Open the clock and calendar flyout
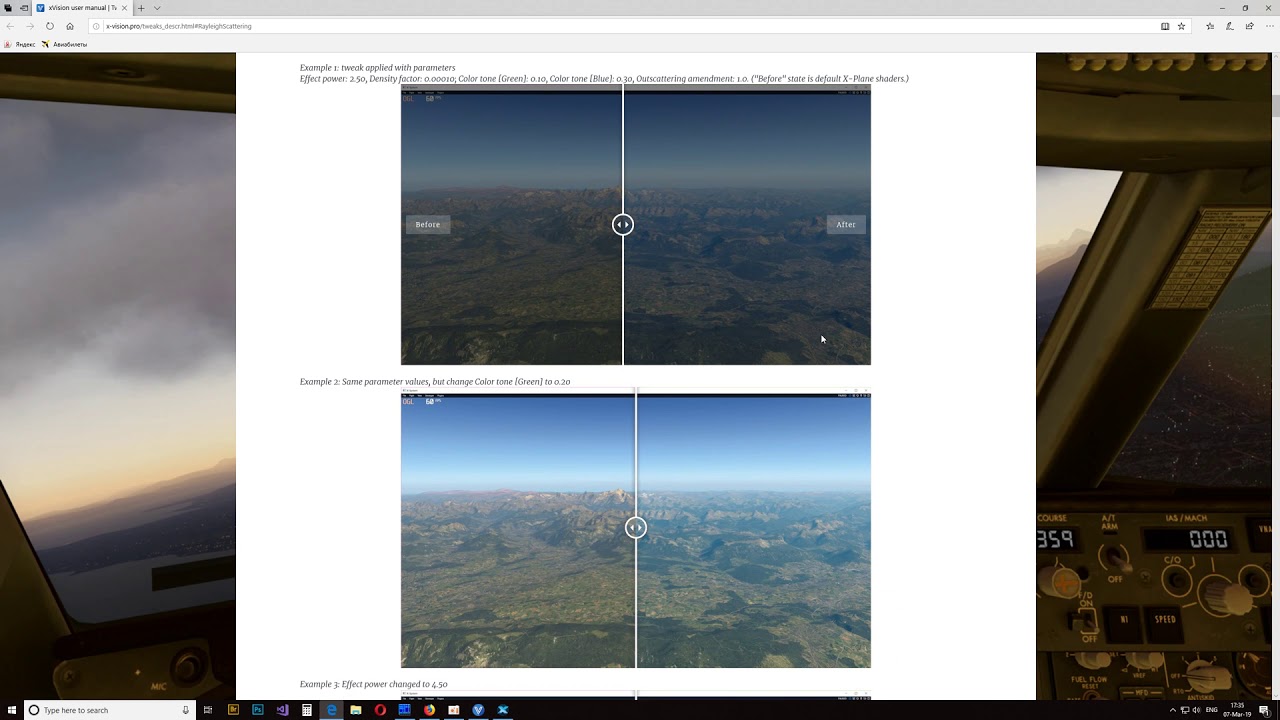Image resolution: width=1280 pixels, height=720 pixels. coord(1238,710)
